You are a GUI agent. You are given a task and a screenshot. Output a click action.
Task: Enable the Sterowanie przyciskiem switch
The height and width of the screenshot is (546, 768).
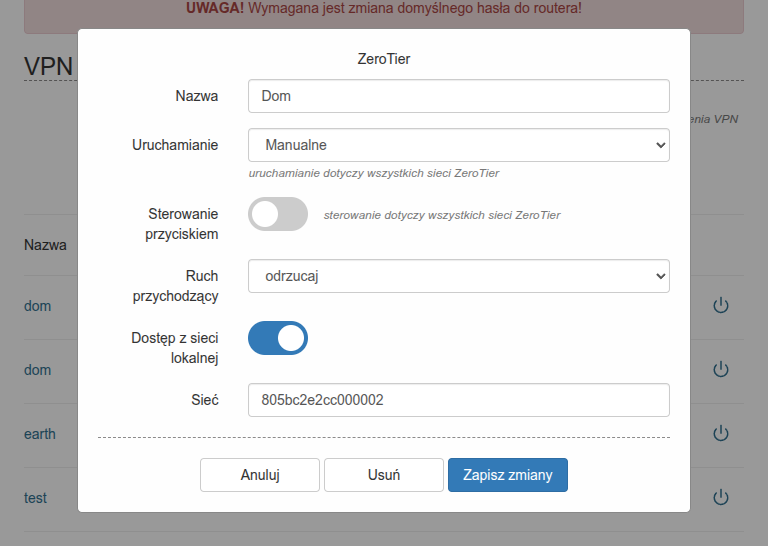278,214
